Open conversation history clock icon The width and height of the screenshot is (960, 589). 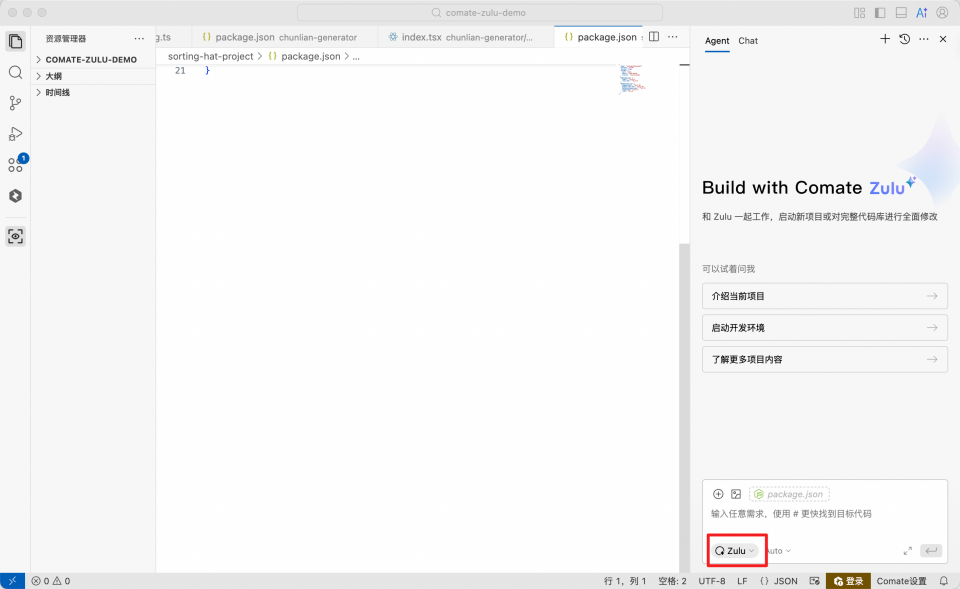pos(904,39)
